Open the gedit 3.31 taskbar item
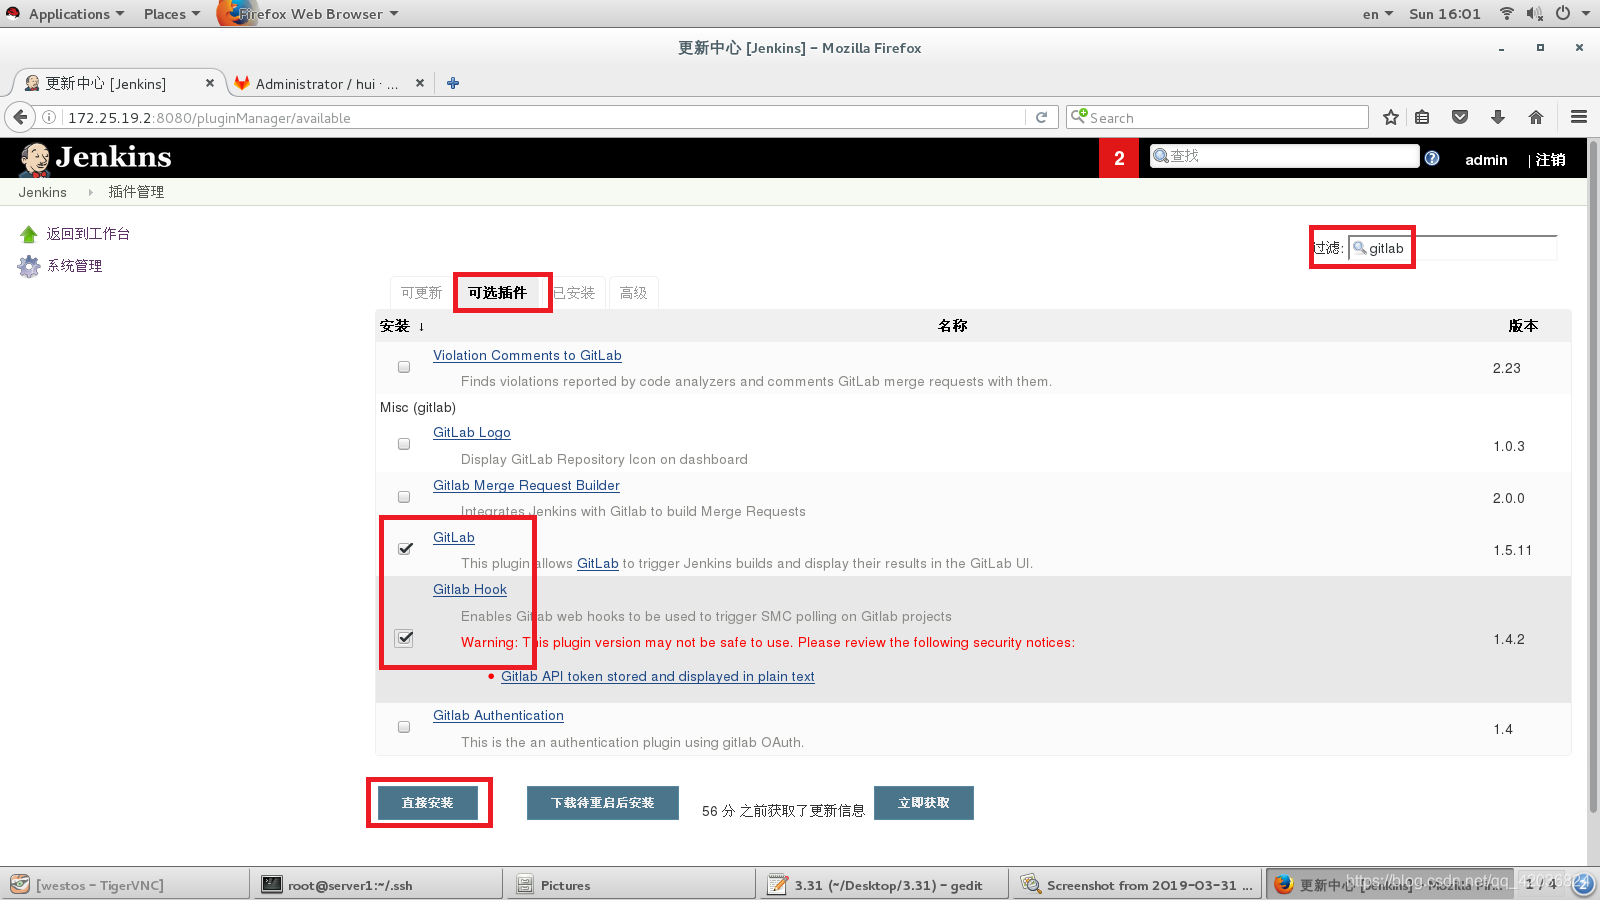 tap(883, 885)
